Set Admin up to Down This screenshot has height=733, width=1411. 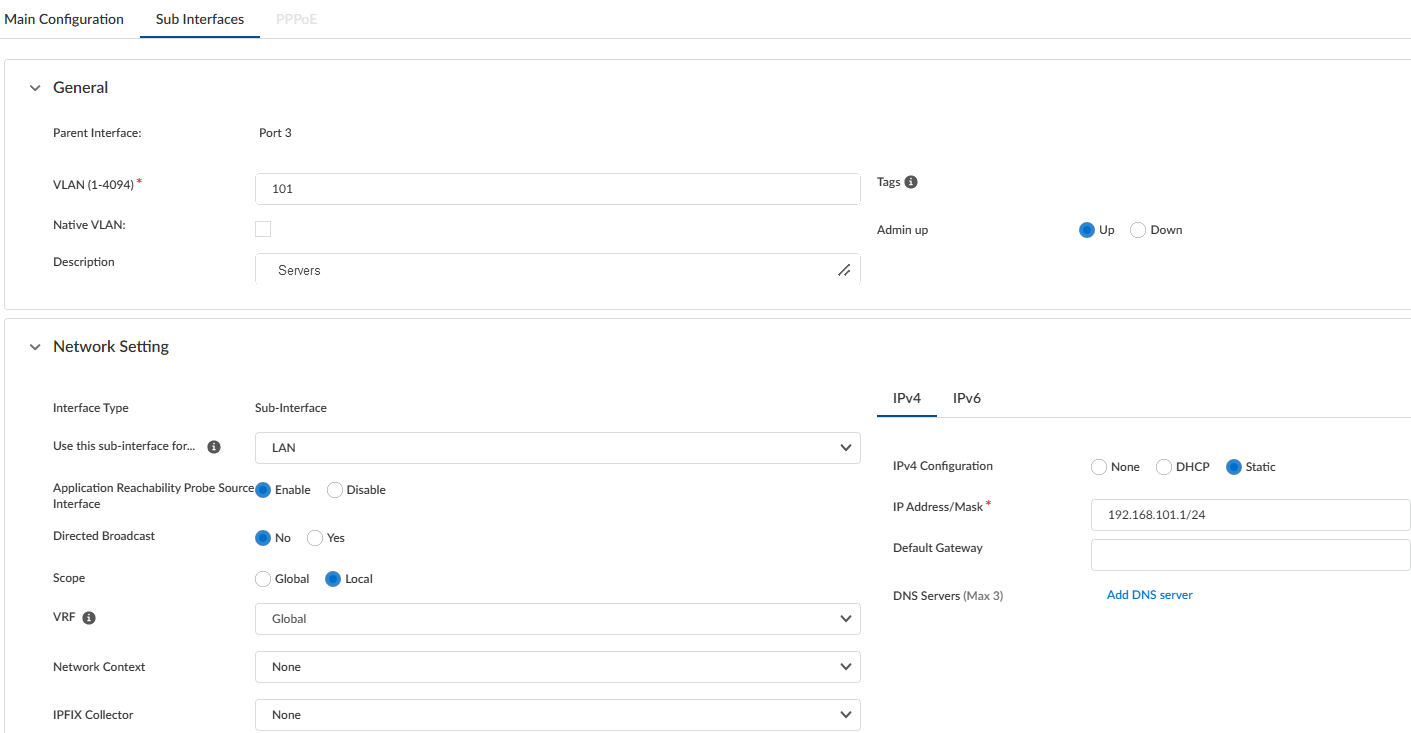tap(1138, 230)
